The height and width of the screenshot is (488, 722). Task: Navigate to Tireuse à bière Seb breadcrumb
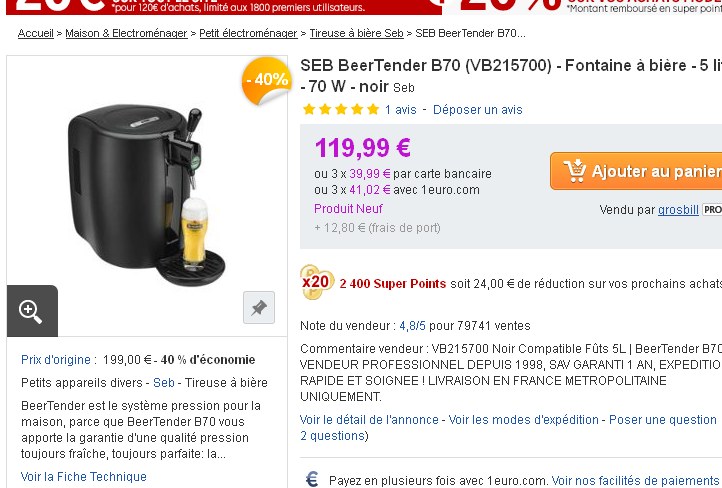tap(356, 33)
